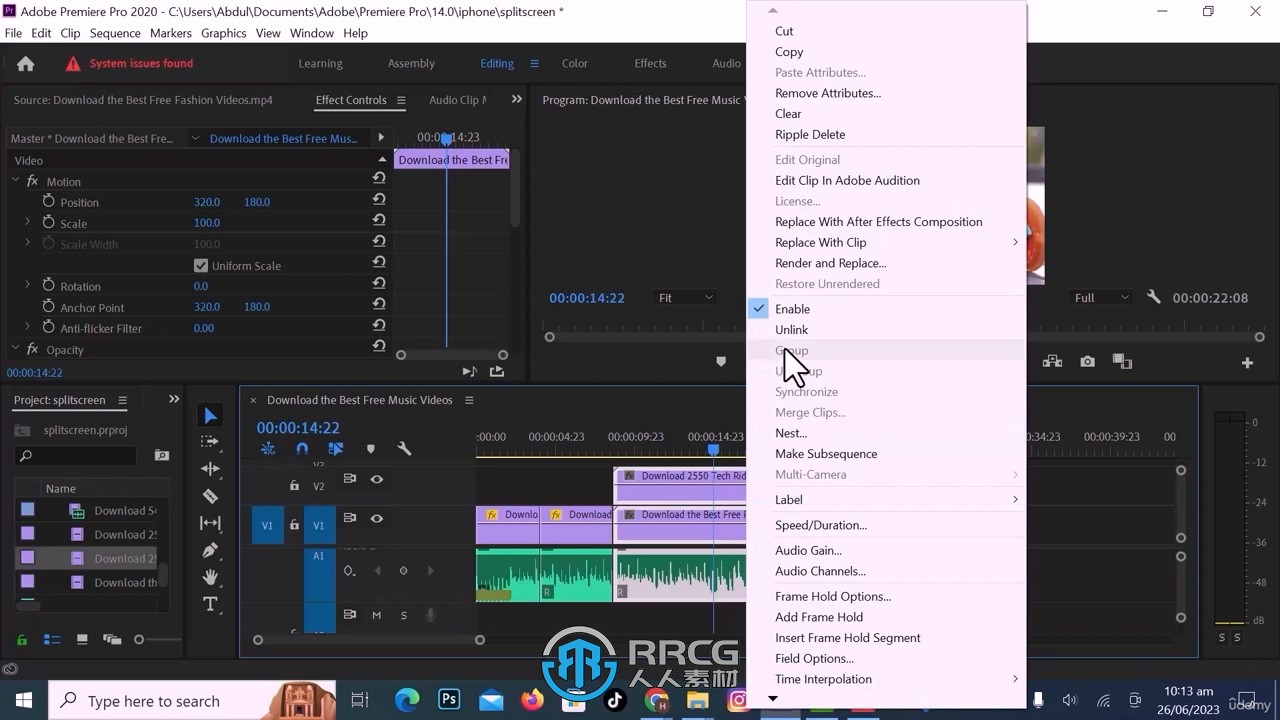Image resolution: width=1280 pixels, height=720 pixels.
Task: Collapse the Motion effect group
Action: pyautogui.click(x=15, y=181)
